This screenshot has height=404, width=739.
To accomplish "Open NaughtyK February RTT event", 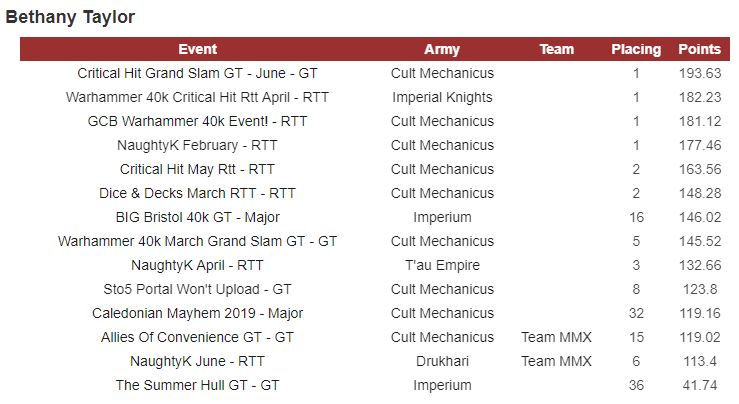I will coord(197,145).
